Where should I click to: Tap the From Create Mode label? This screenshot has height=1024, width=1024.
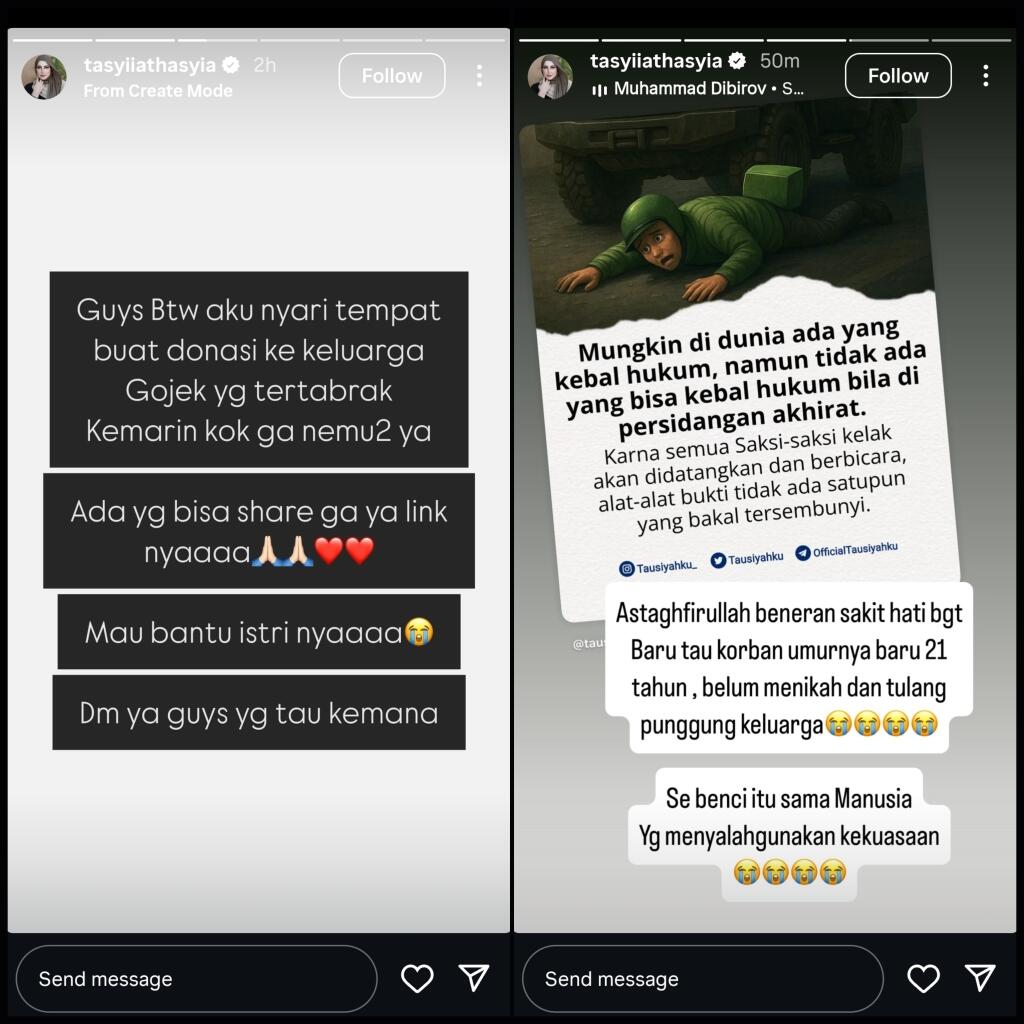(158, 91)
